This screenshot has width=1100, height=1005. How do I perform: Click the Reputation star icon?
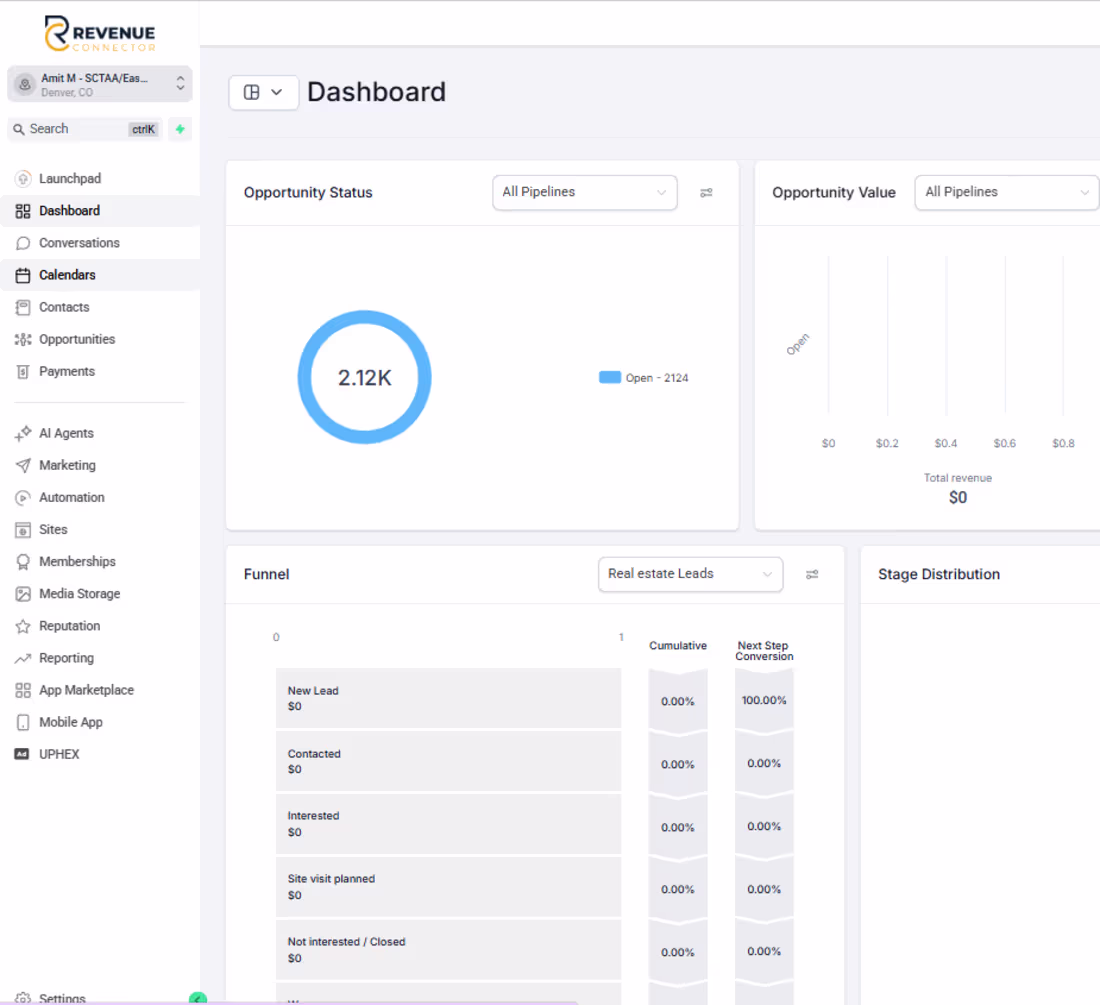click(22, 626)
